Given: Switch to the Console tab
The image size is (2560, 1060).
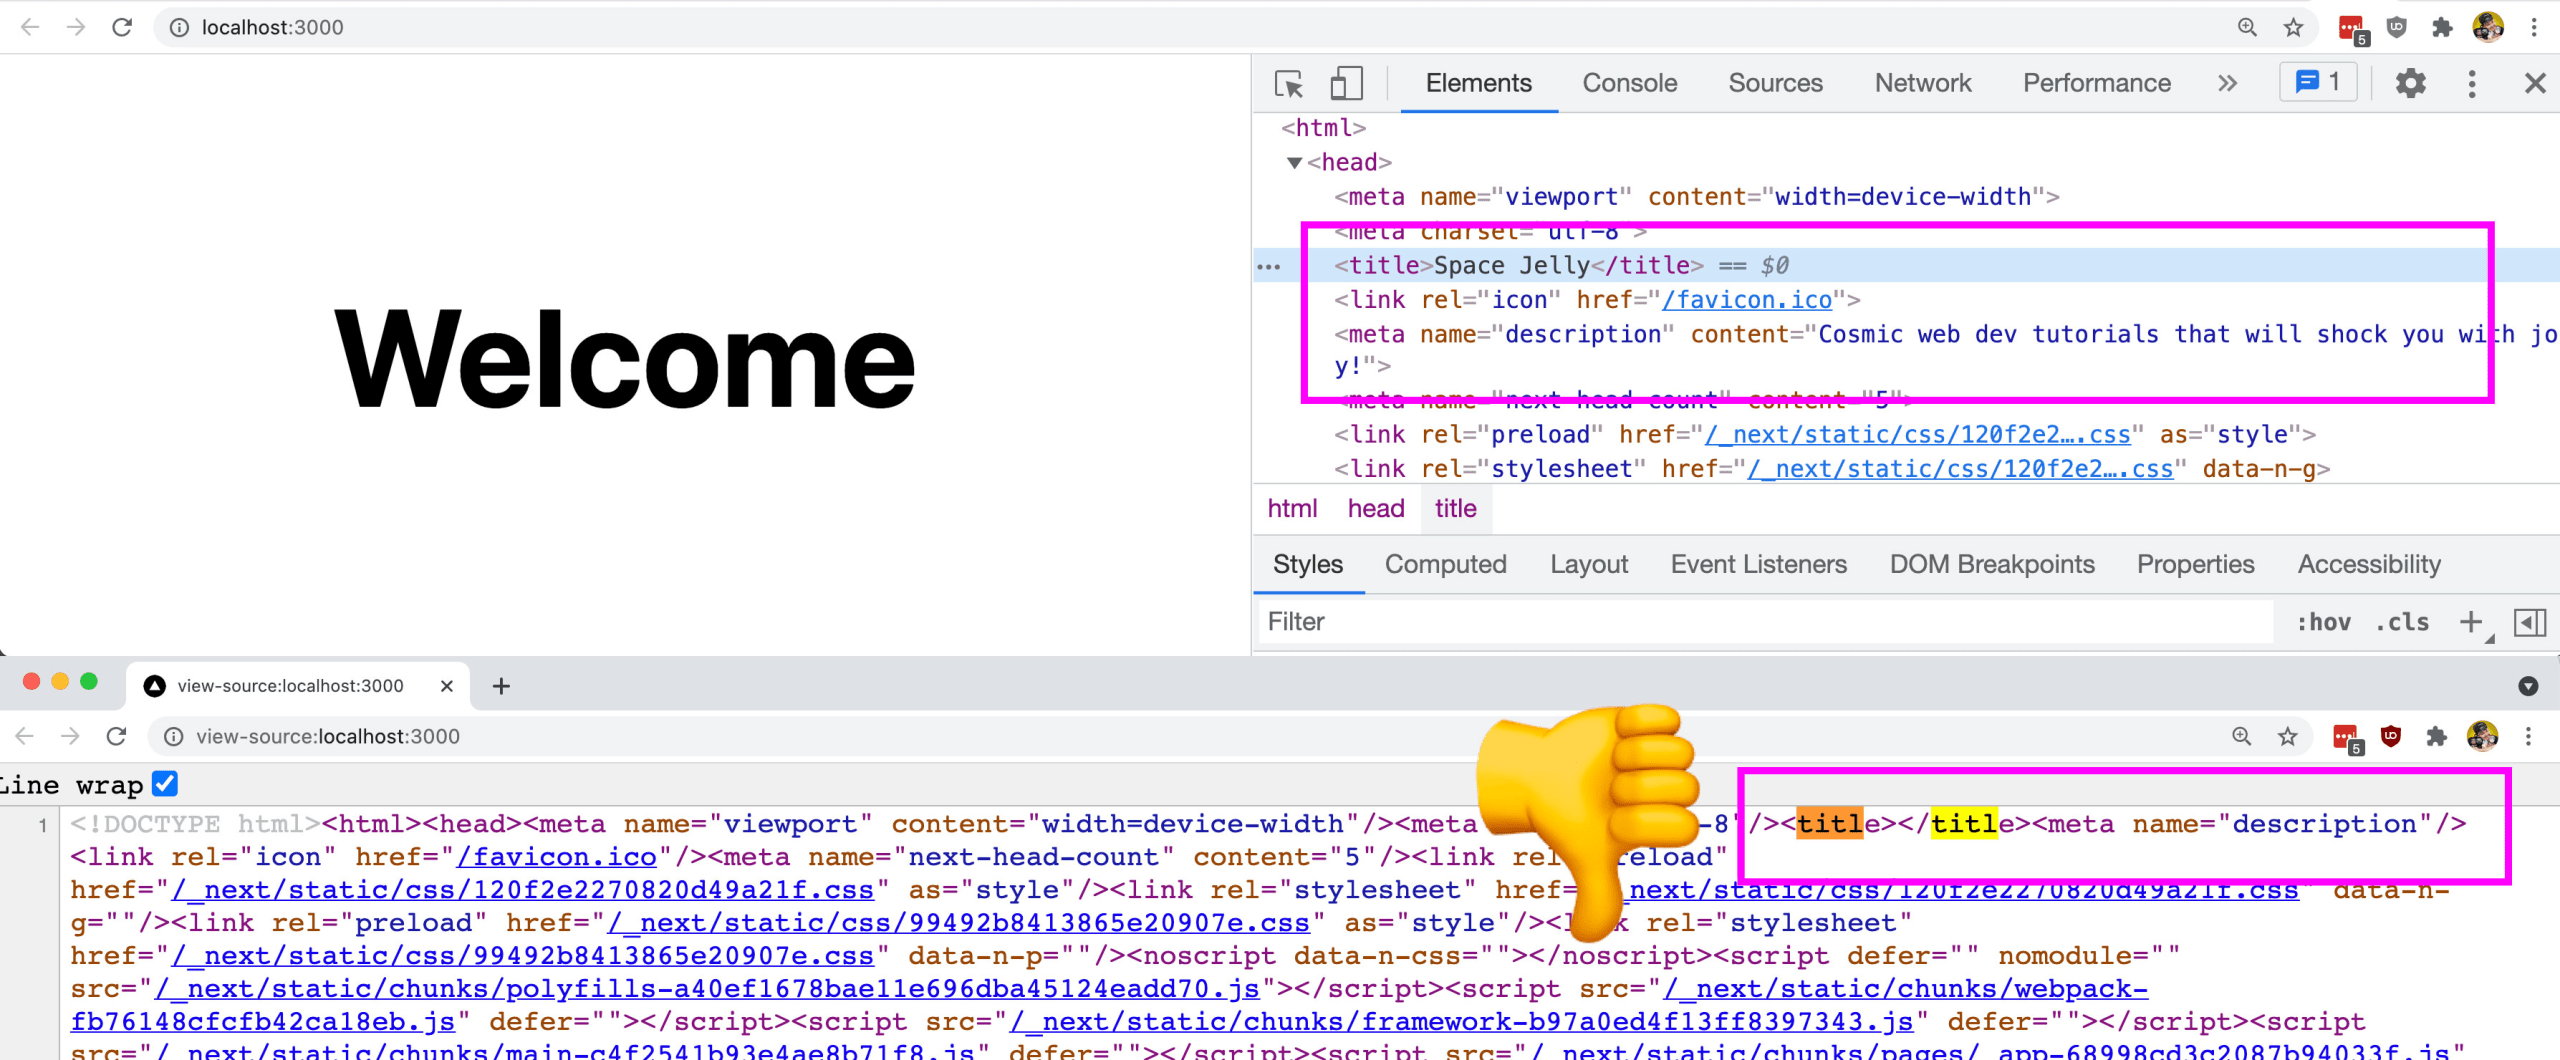Looking at the screenshot, I should [1629, 83].
